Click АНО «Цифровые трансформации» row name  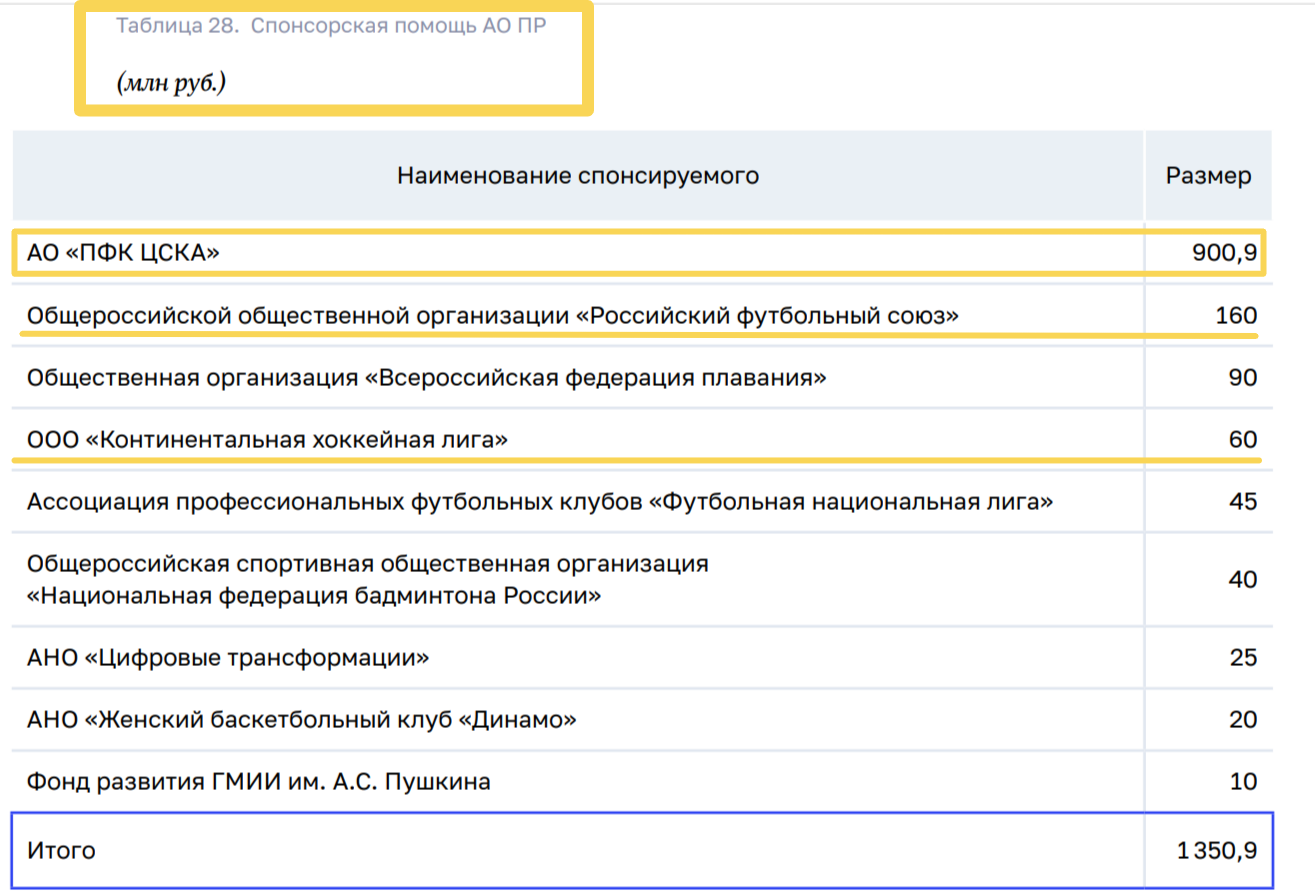(x=228, y=658)
